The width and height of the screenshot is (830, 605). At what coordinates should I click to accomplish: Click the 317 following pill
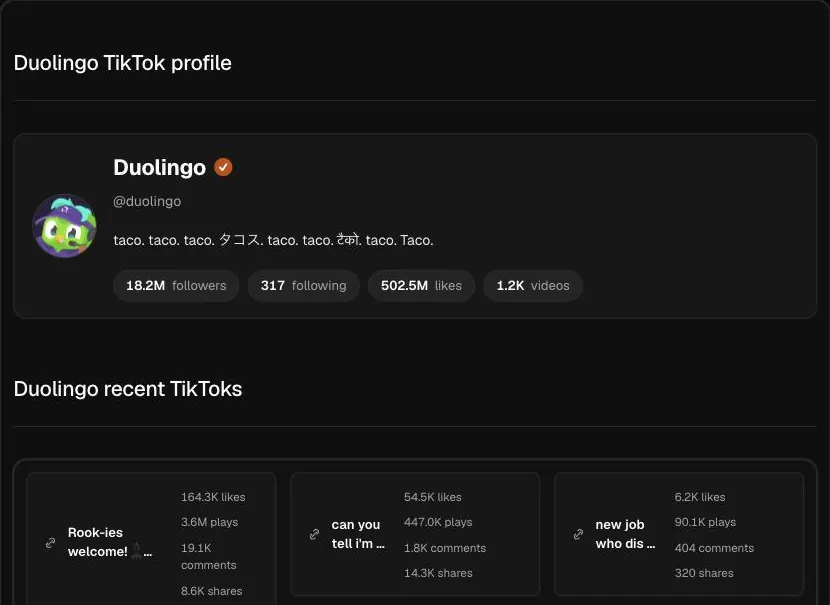click(x=303, y=286)
